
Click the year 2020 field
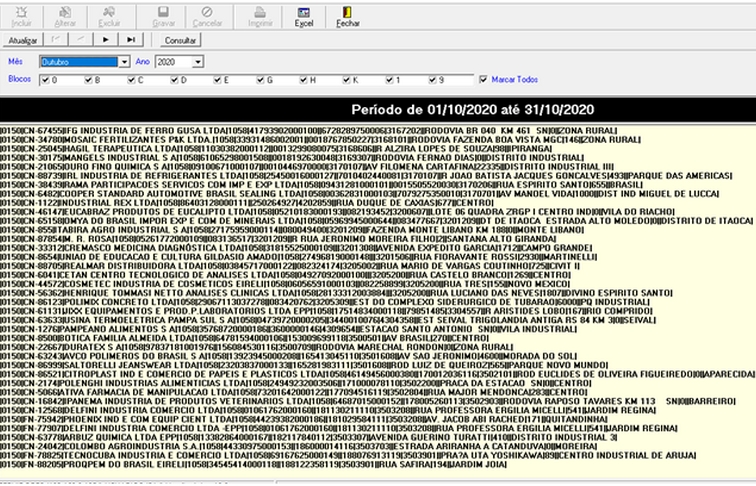[x=174, y=62]
